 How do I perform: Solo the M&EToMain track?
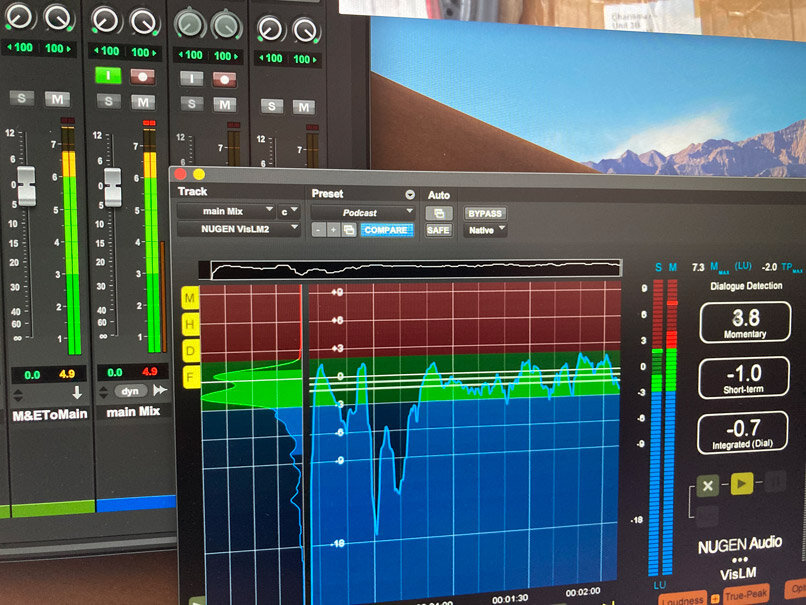(x=22, y=98)
